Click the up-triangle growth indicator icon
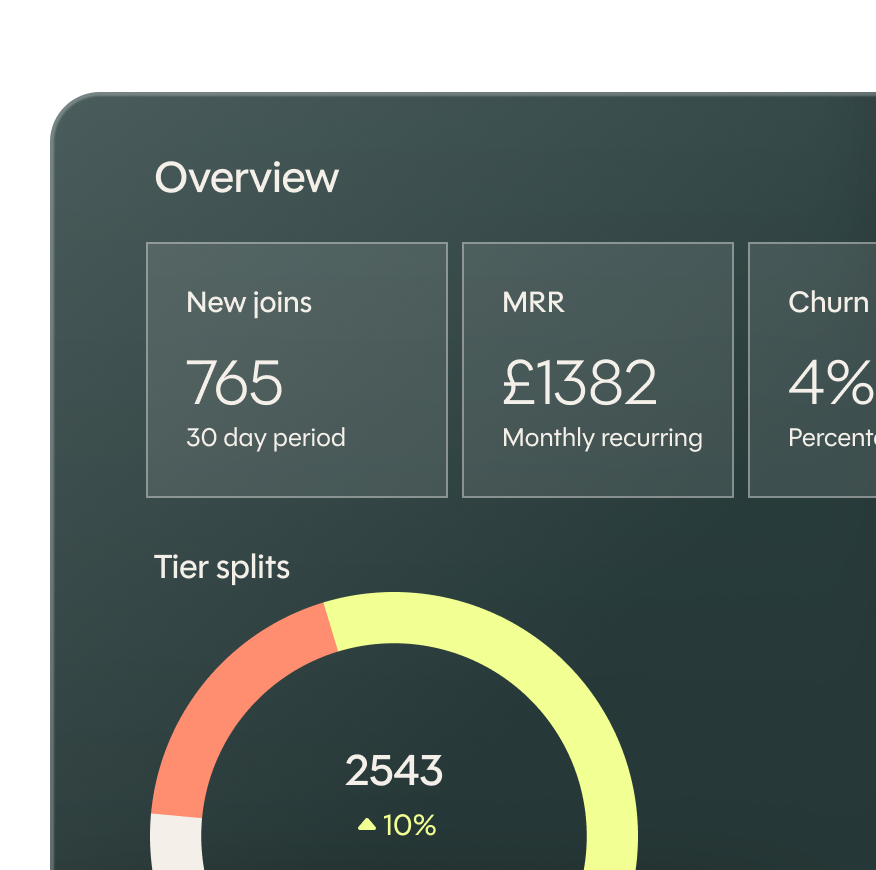Image resolution: width=876 pixels, height=870 pixels. (367, 825)
